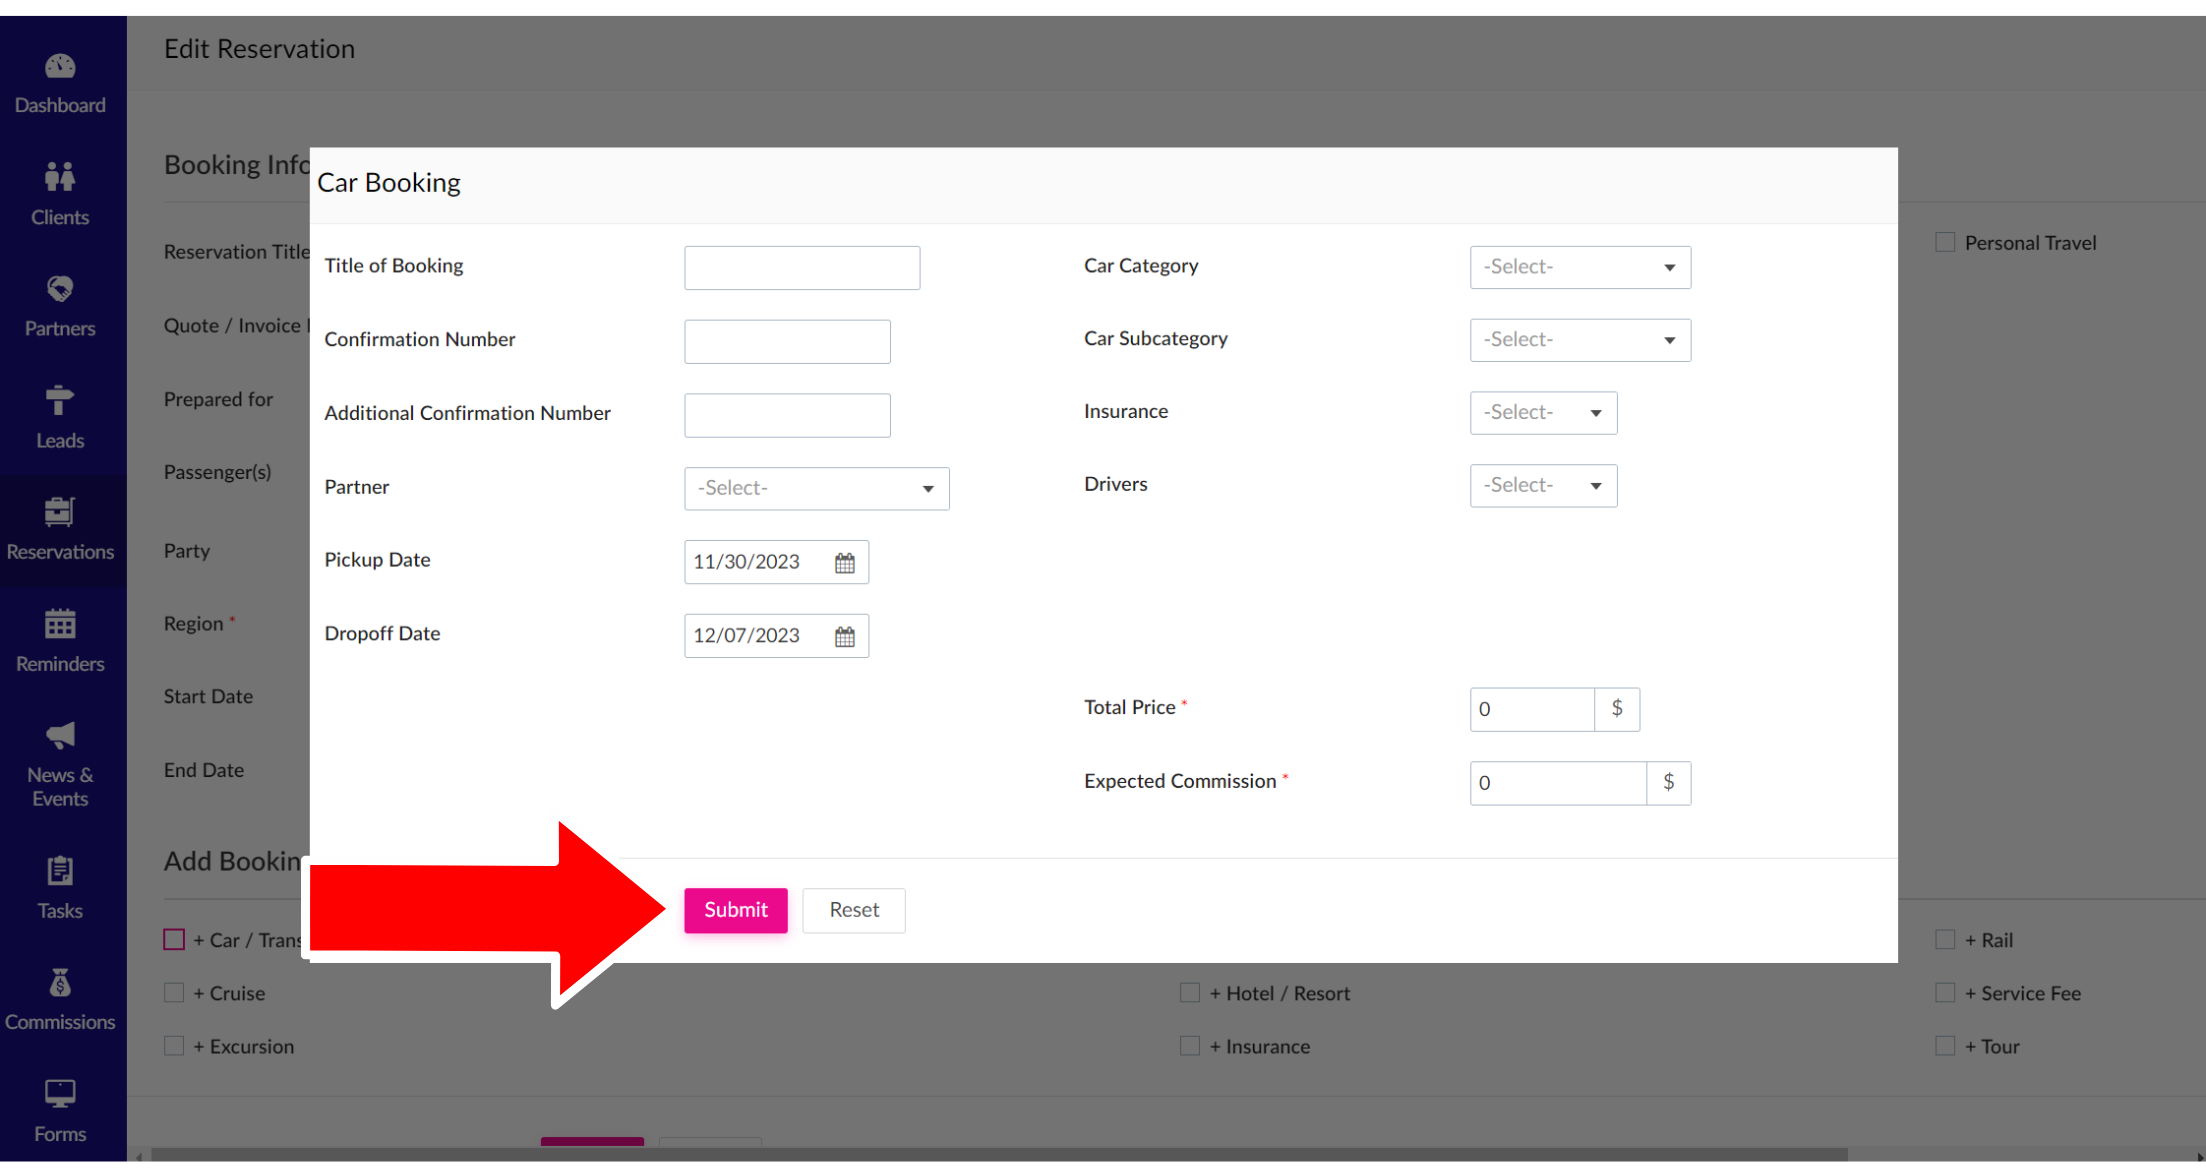Open Pickup Date calendar picker icon
The width and height of the screenshot is (2206, 1174).
[845, 563]
